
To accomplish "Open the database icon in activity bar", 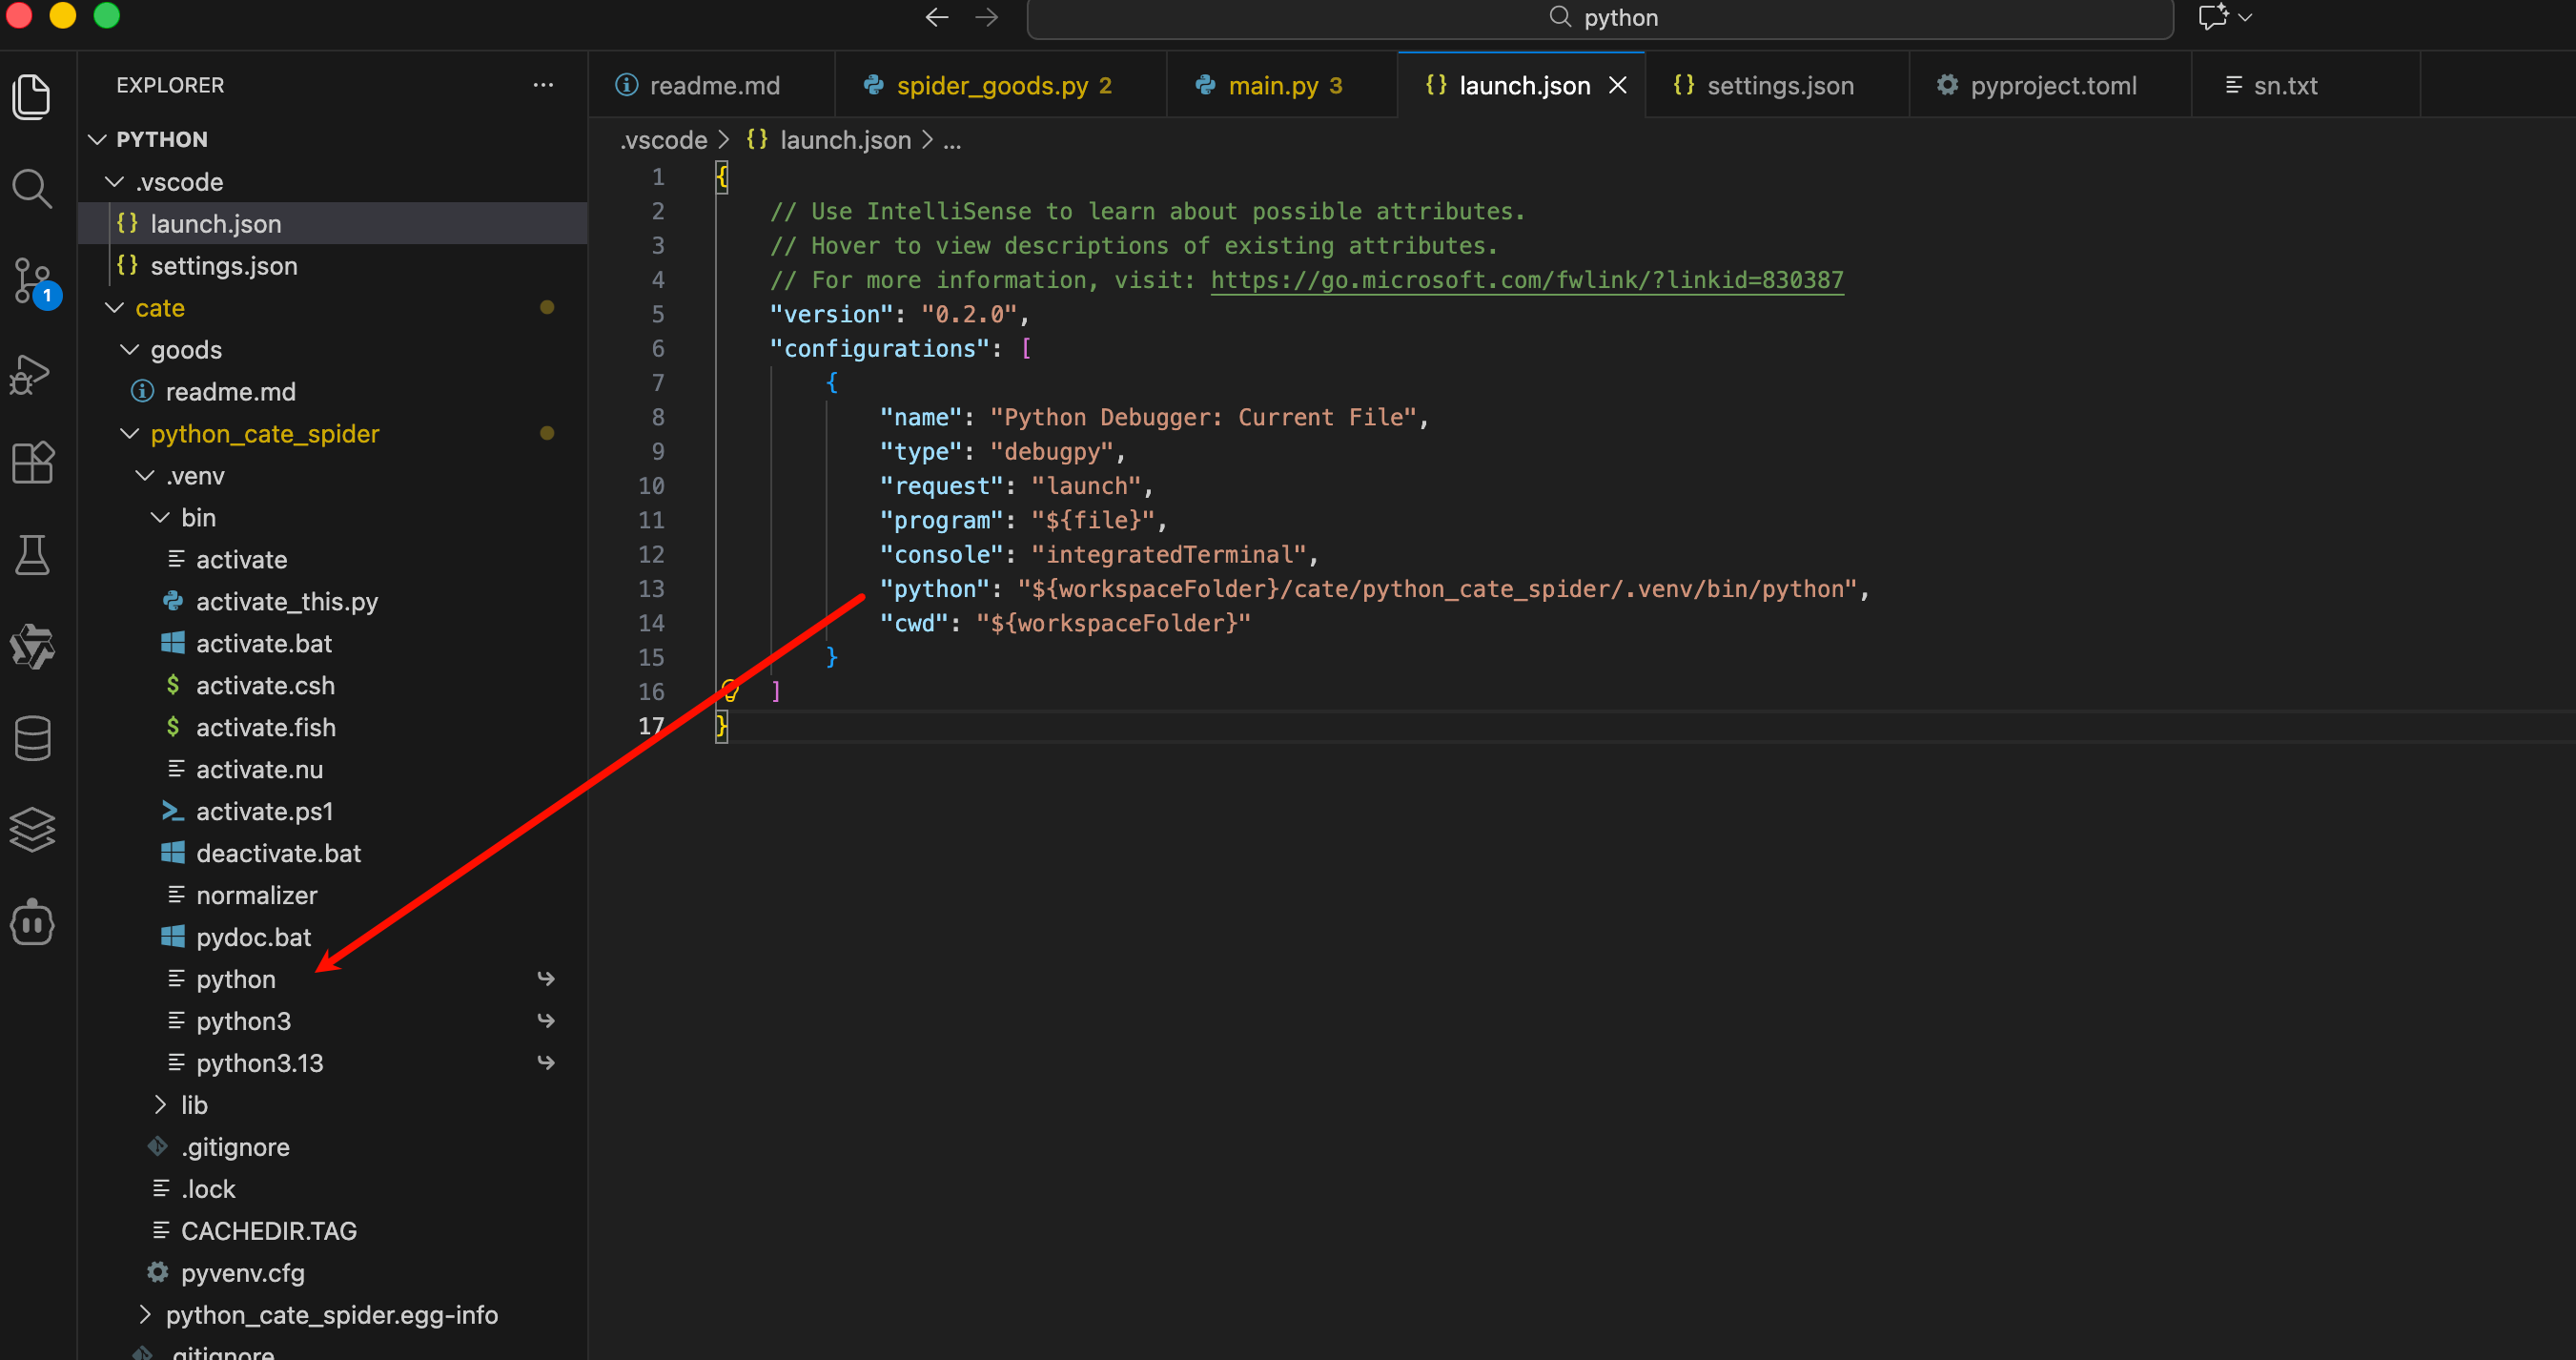I will pyautogui.click(x=32, y=738).
